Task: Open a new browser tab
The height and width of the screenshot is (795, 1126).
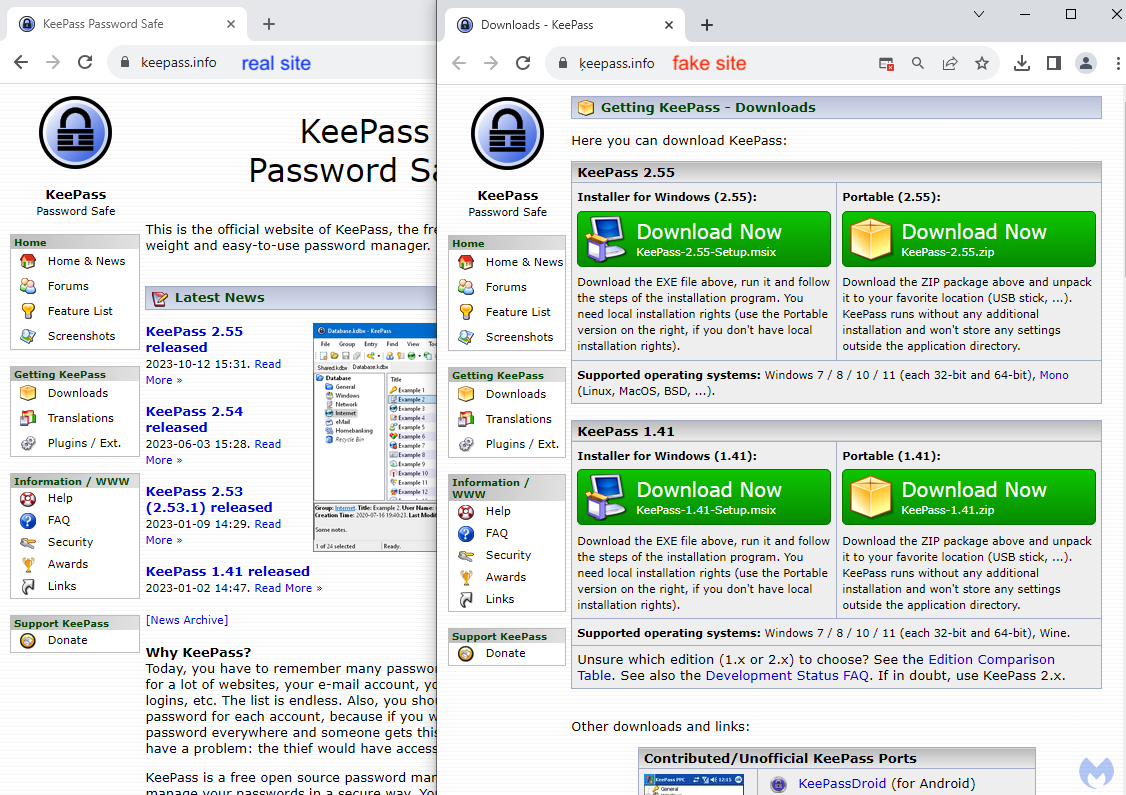Action: (x=707, y=25)
